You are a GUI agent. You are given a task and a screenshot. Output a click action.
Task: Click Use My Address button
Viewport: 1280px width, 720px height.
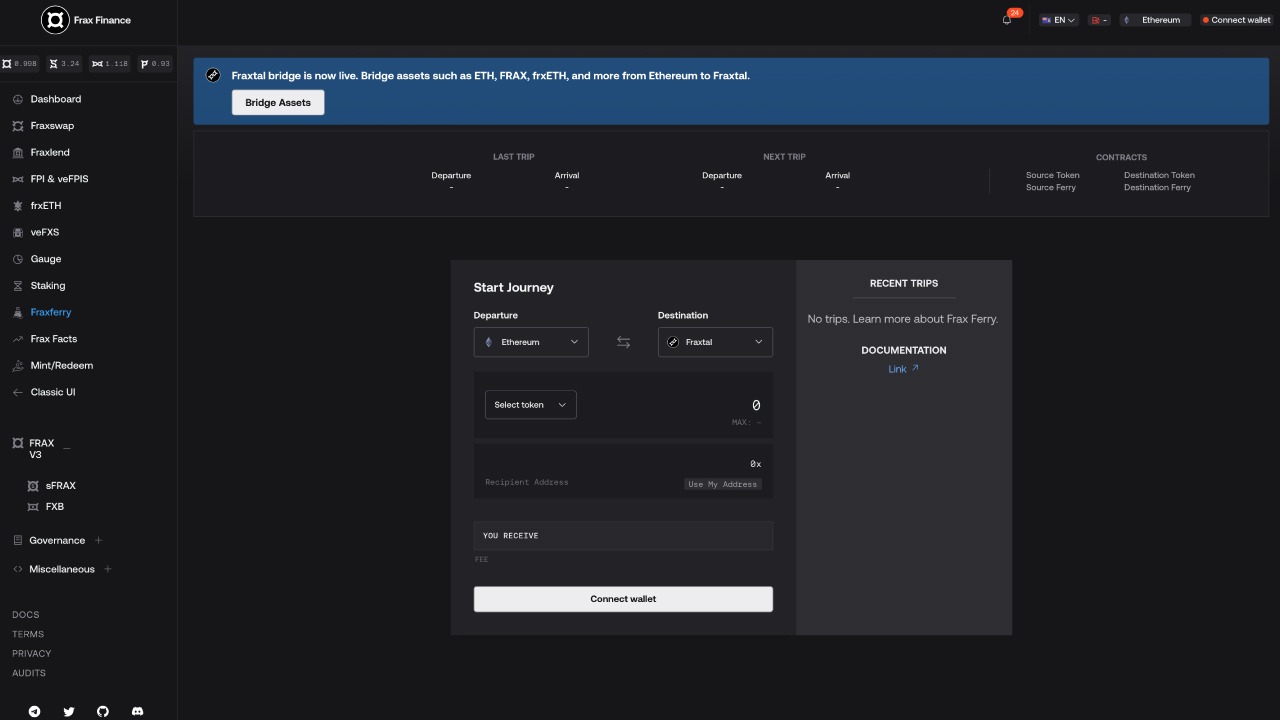point(722,484)
